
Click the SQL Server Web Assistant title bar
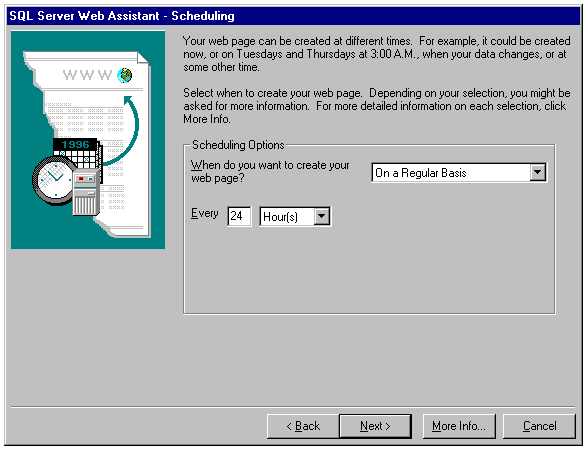pos(294,16)
